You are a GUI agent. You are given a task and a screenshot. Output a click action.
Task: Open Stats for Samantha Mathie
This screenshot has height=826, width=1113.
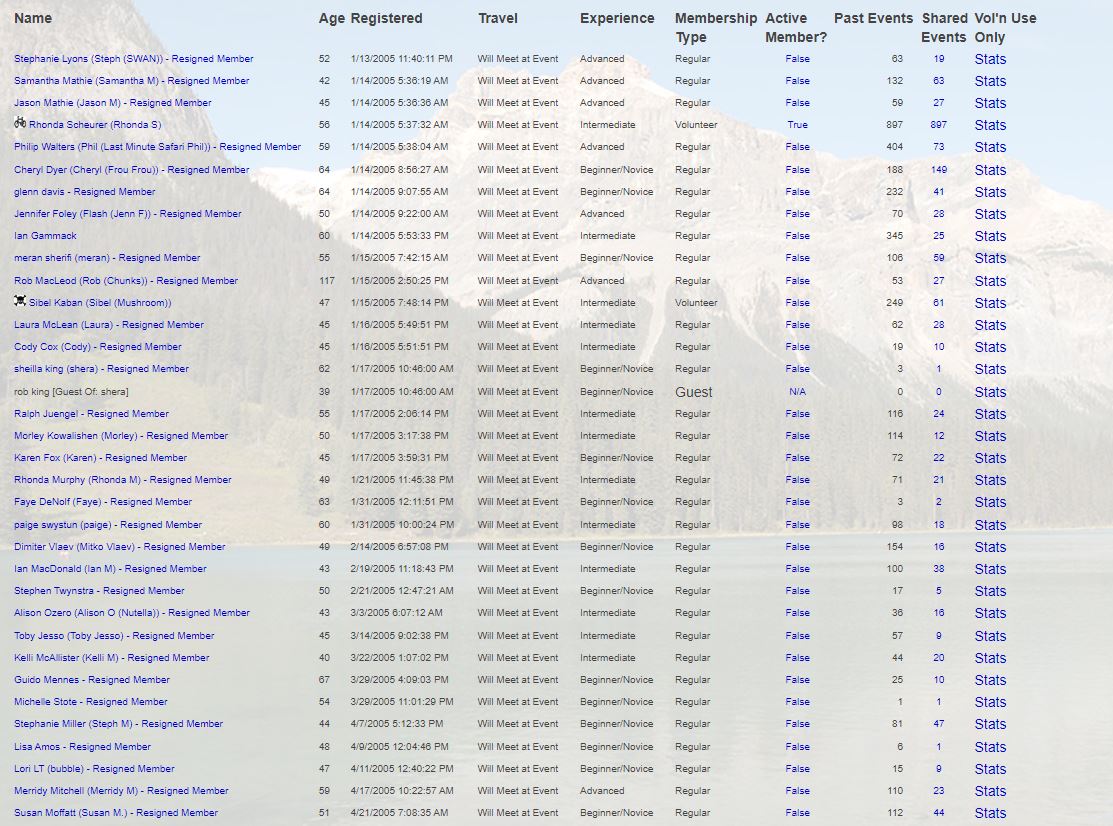(x=990, y=81)
